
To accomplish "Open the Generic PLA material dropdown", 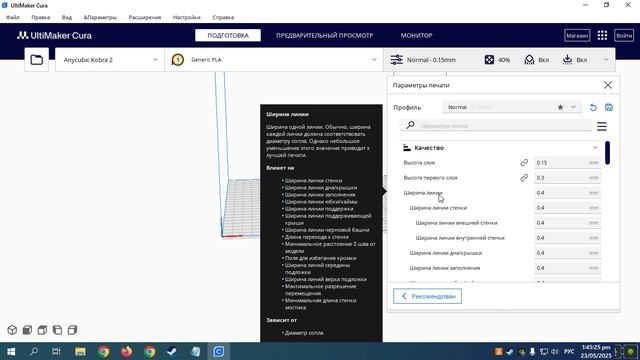I will [x=274, y=60].
